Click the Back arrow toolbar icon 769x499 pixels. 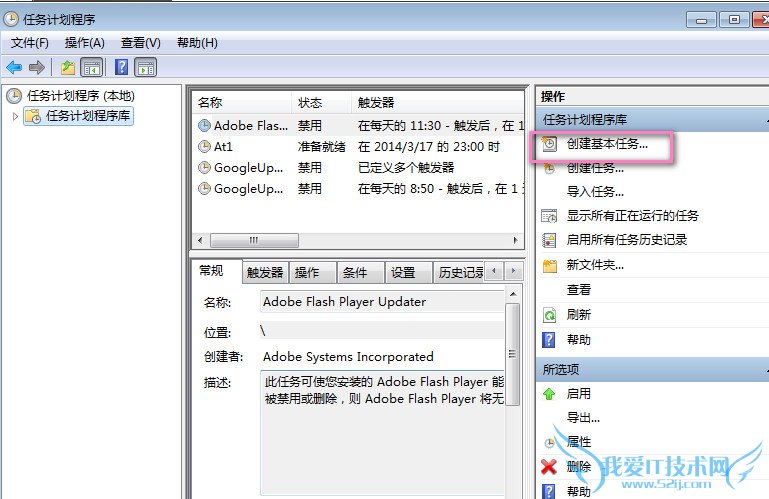coord(14,67)
